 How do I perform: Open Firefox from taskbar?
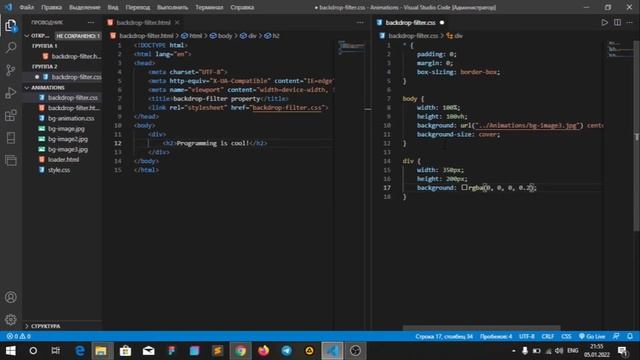click(264, 351)
